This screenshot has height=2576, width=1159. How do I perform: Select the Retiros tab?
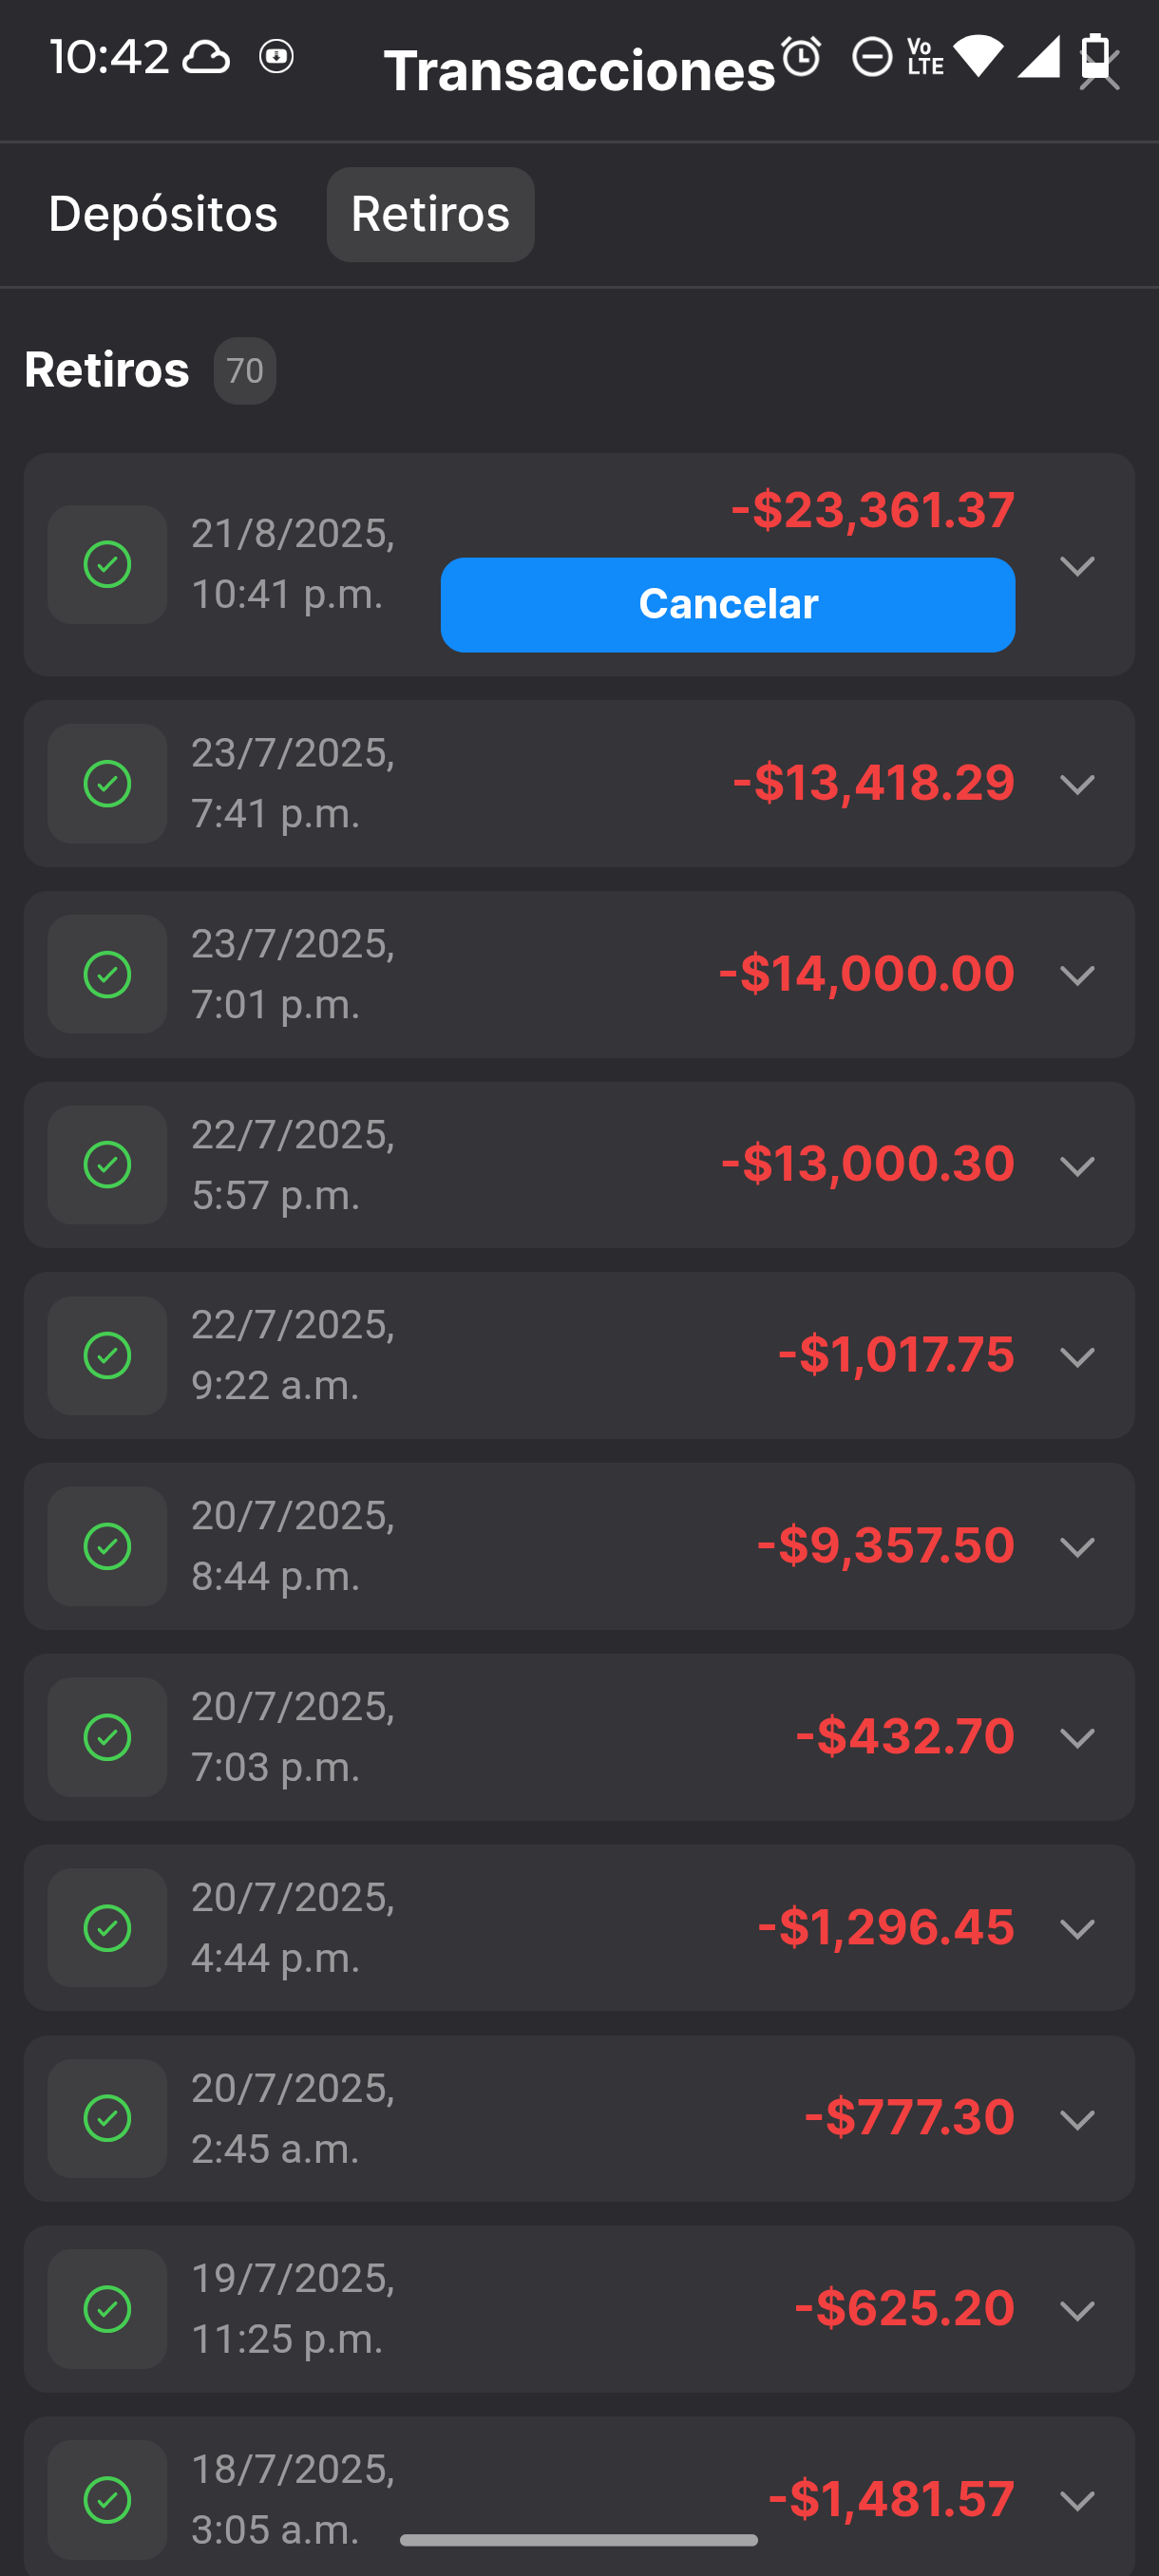click(x=430, y=214)
